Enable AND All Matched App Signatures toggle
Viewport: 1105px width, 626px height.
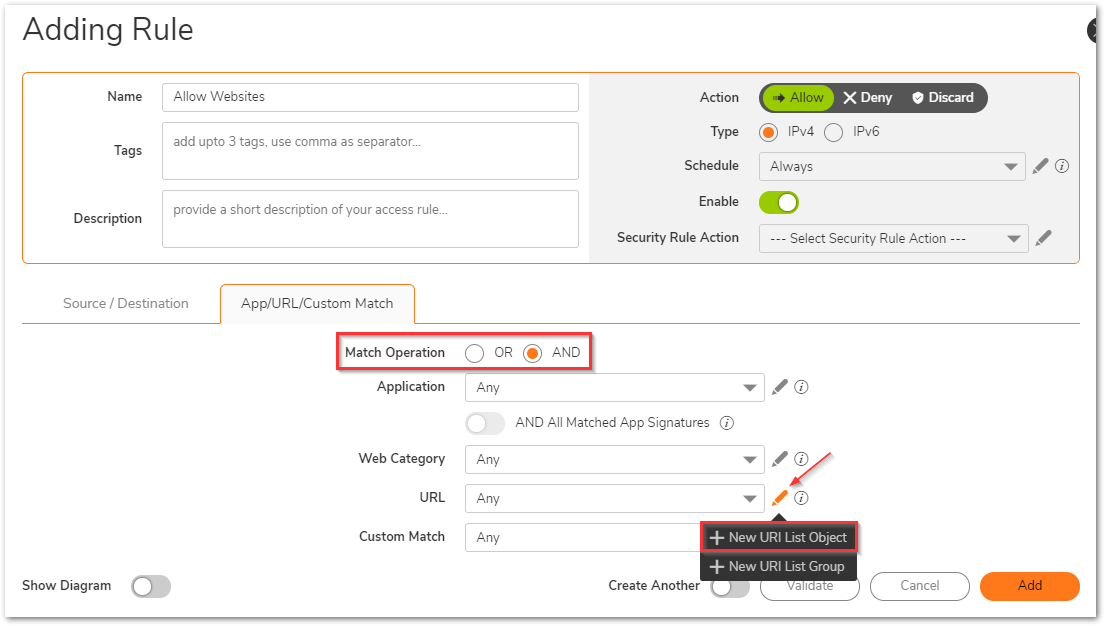(x=486, y=423)
